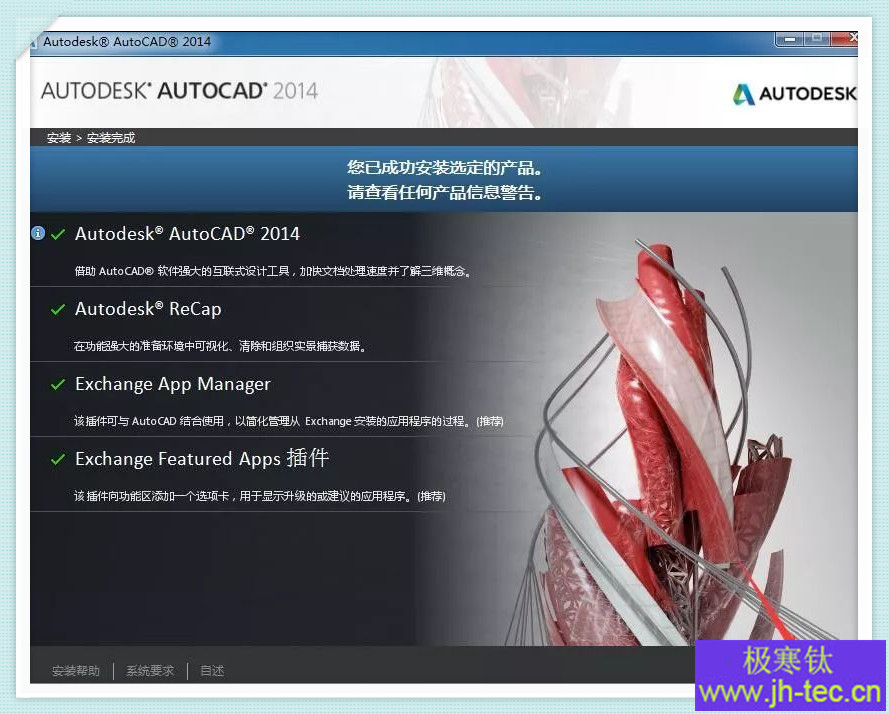Select the Autodesk® AutoCAD® 2014 product title
The width and height of the screenshot is (889, 714).
click(x=187, y=234)
